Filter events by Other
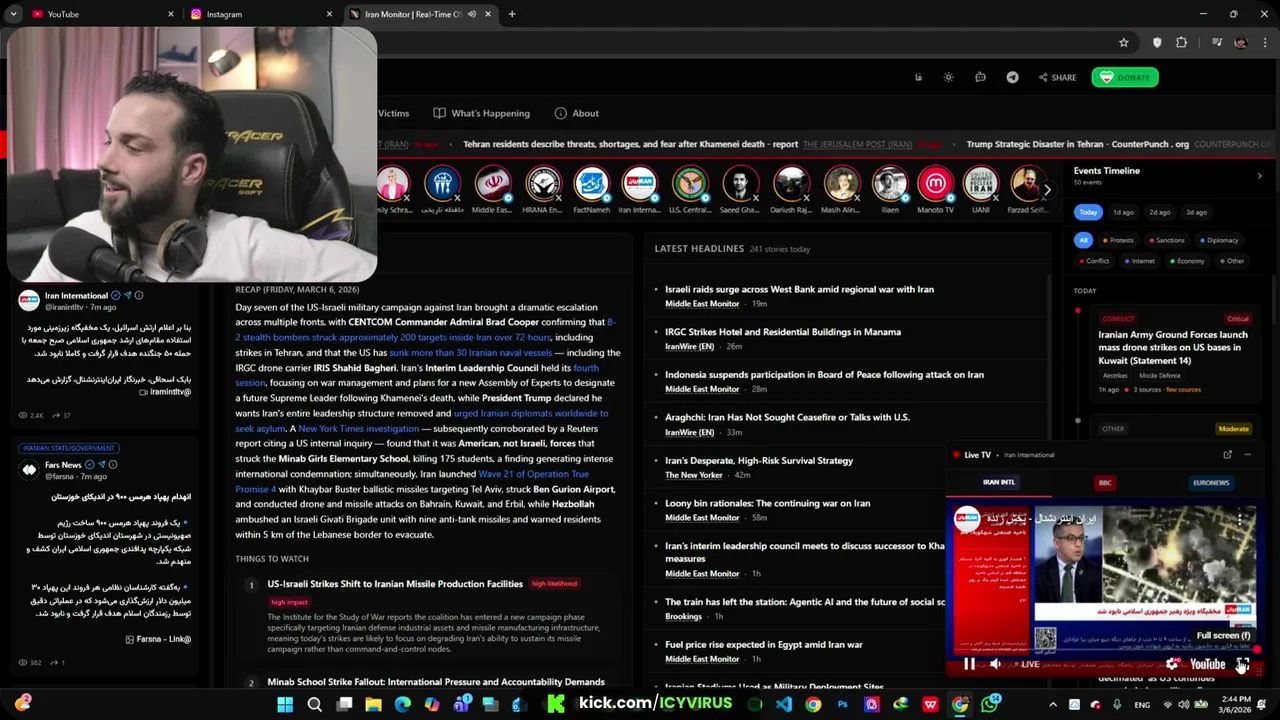This screenshot has width=1280, height=720. [x=1232, y=261]
